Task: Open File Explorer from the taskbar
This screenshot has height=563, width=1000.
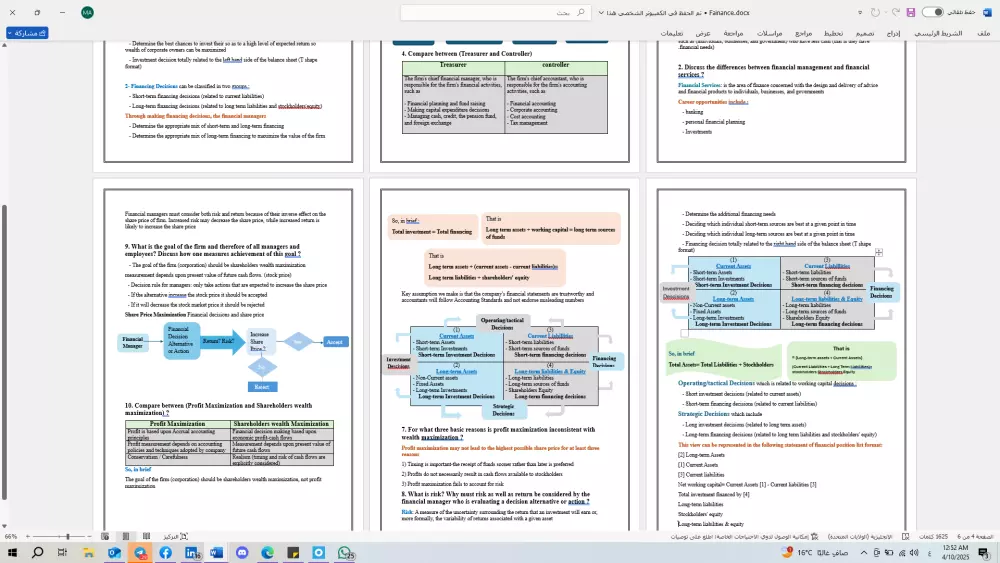Action: (x=88, y=552)
